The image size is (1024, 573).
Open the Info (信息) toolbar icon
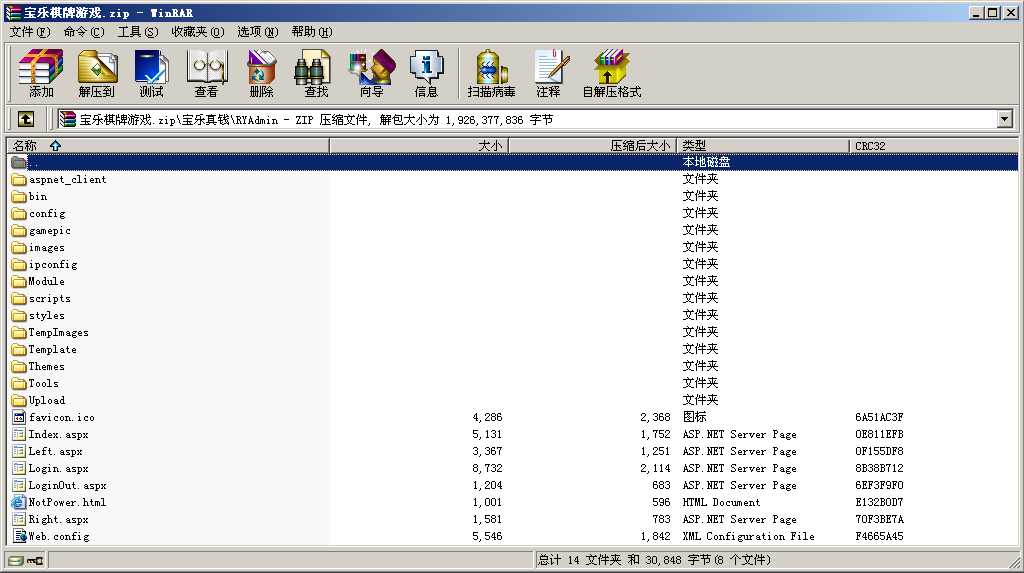tap(426, 73)
